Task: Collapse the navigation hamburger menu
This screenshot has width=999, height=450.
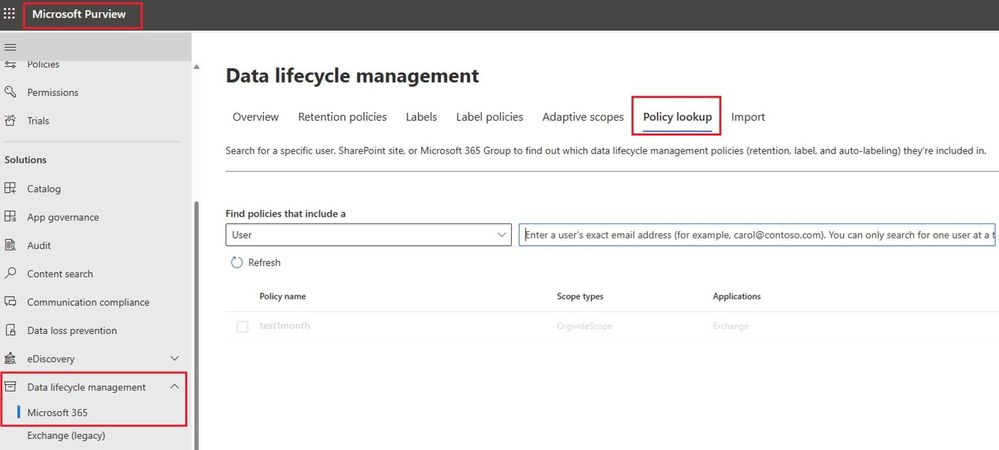Action: [x=11, y=47]
